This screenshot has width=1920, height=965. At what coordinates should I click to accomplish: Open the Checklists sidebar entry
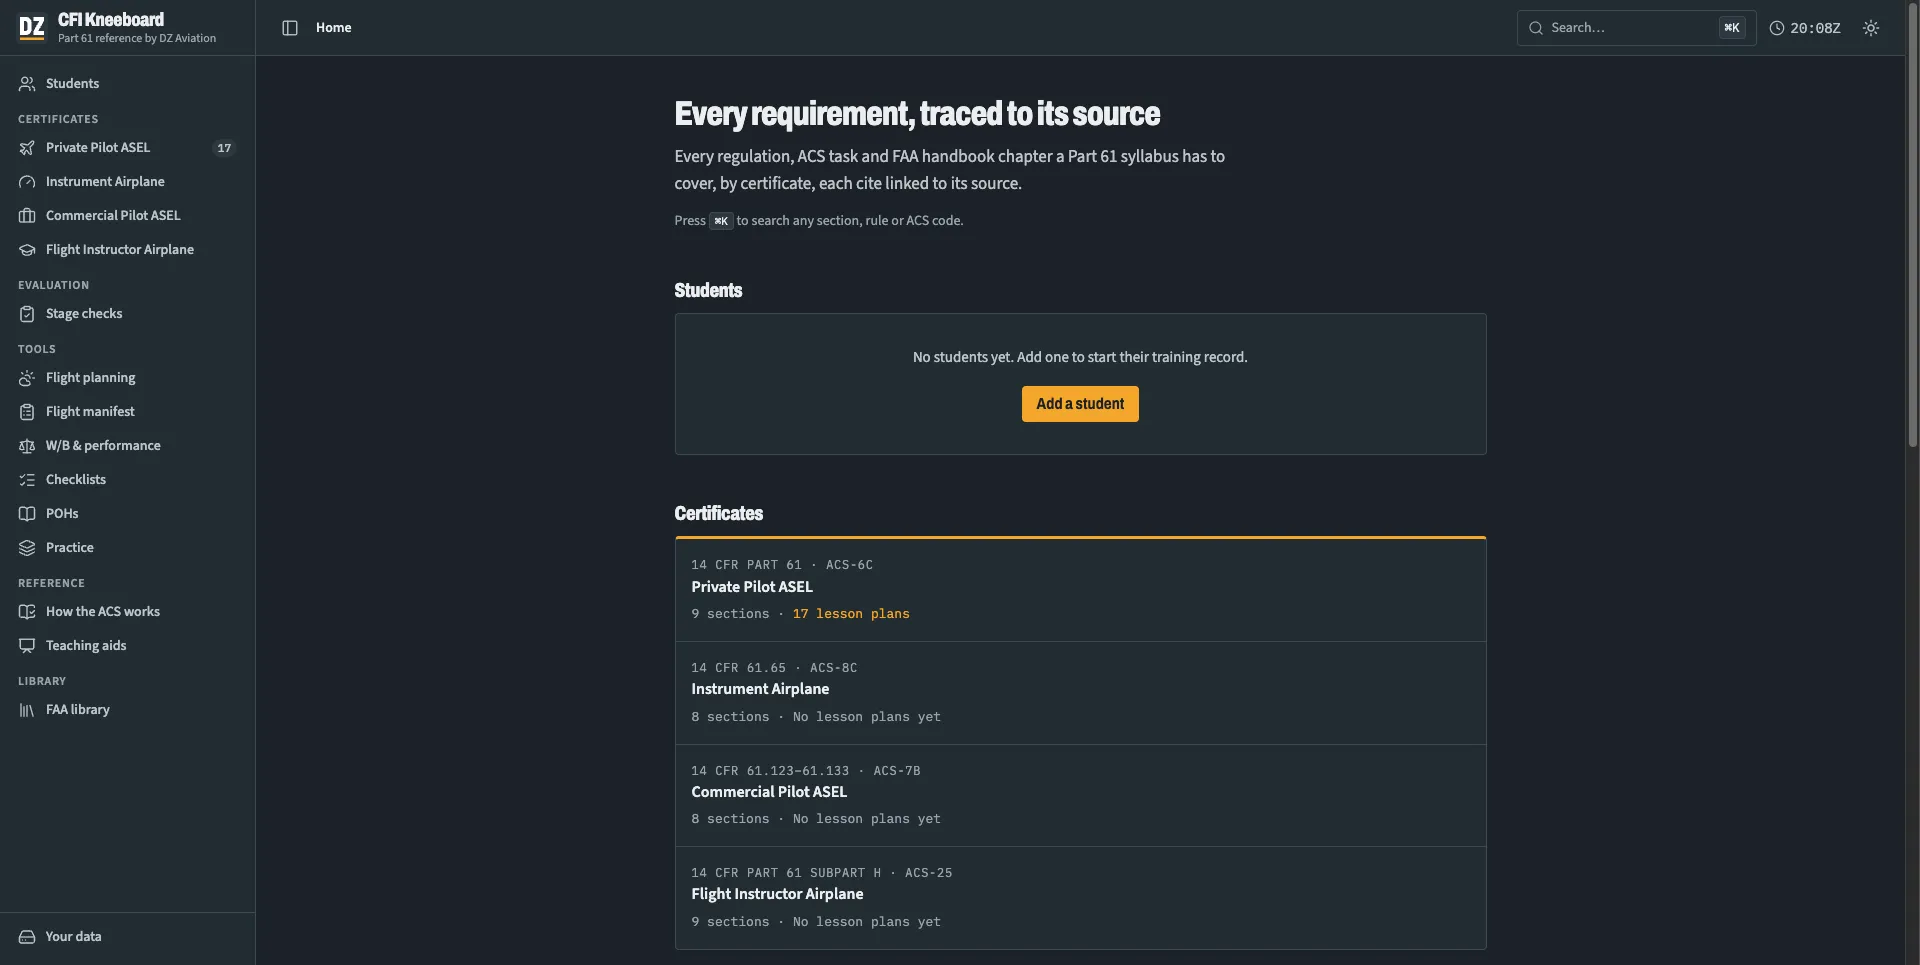pos(127,480)
